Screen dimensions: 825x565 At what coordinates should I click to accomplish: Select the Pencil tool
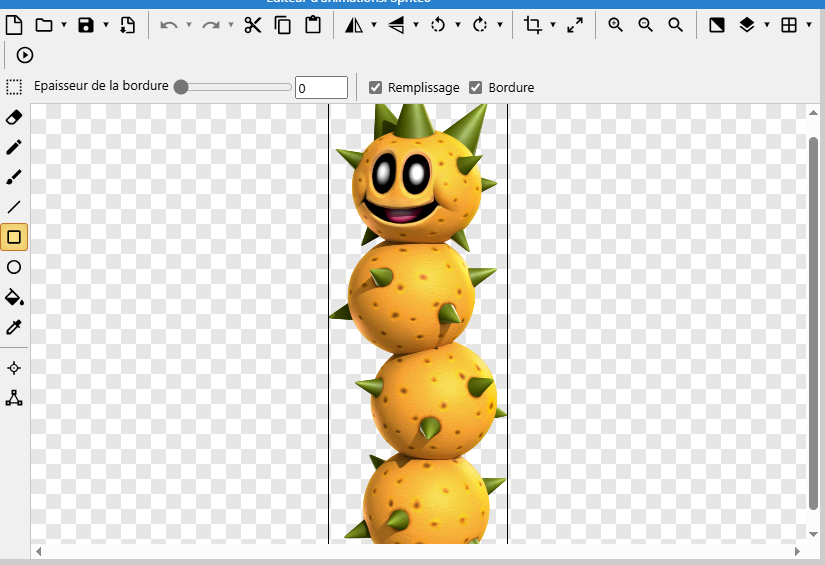click(x=14, y=147)
